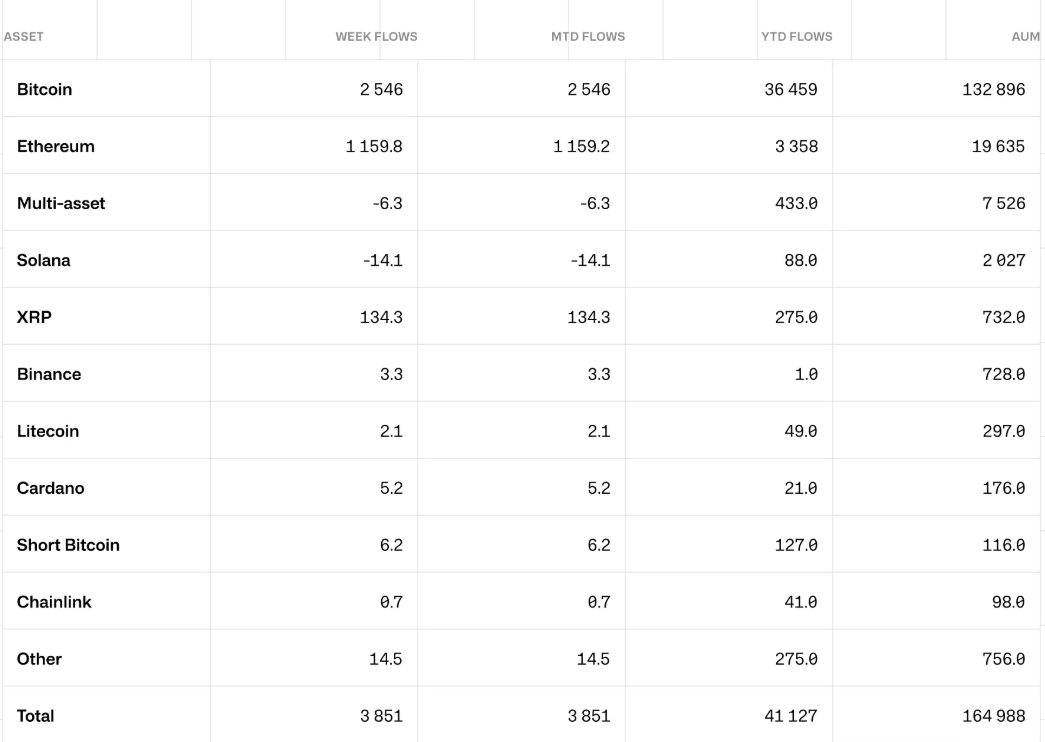The image size is (1045, 742).
Task: Click the Binance asset name
Action: click(x=49, y=374)
